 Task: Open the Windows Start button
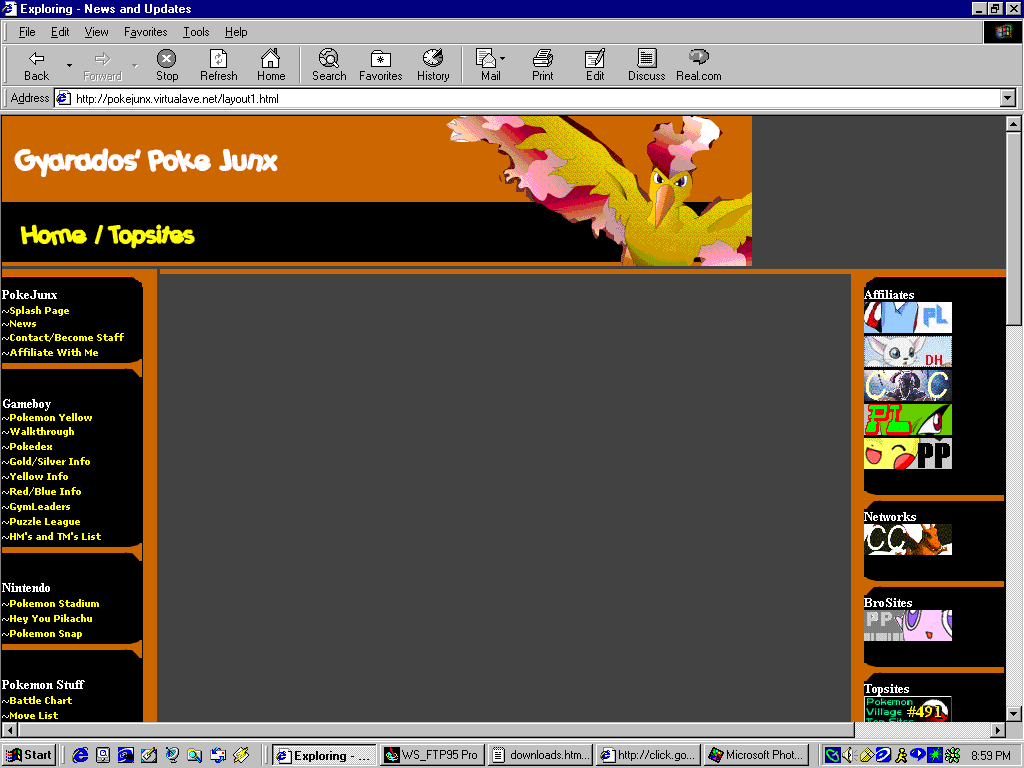[29, 756]
